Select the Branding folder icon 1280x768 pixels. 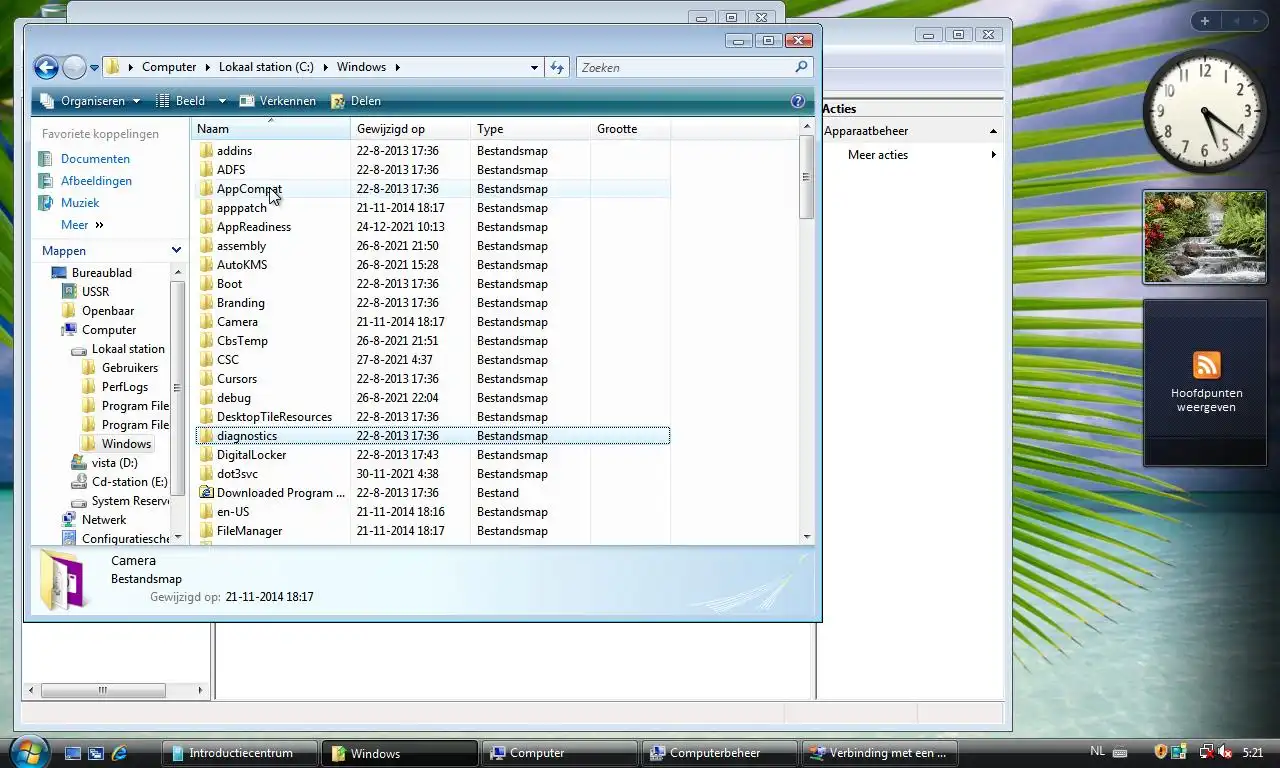206,303
